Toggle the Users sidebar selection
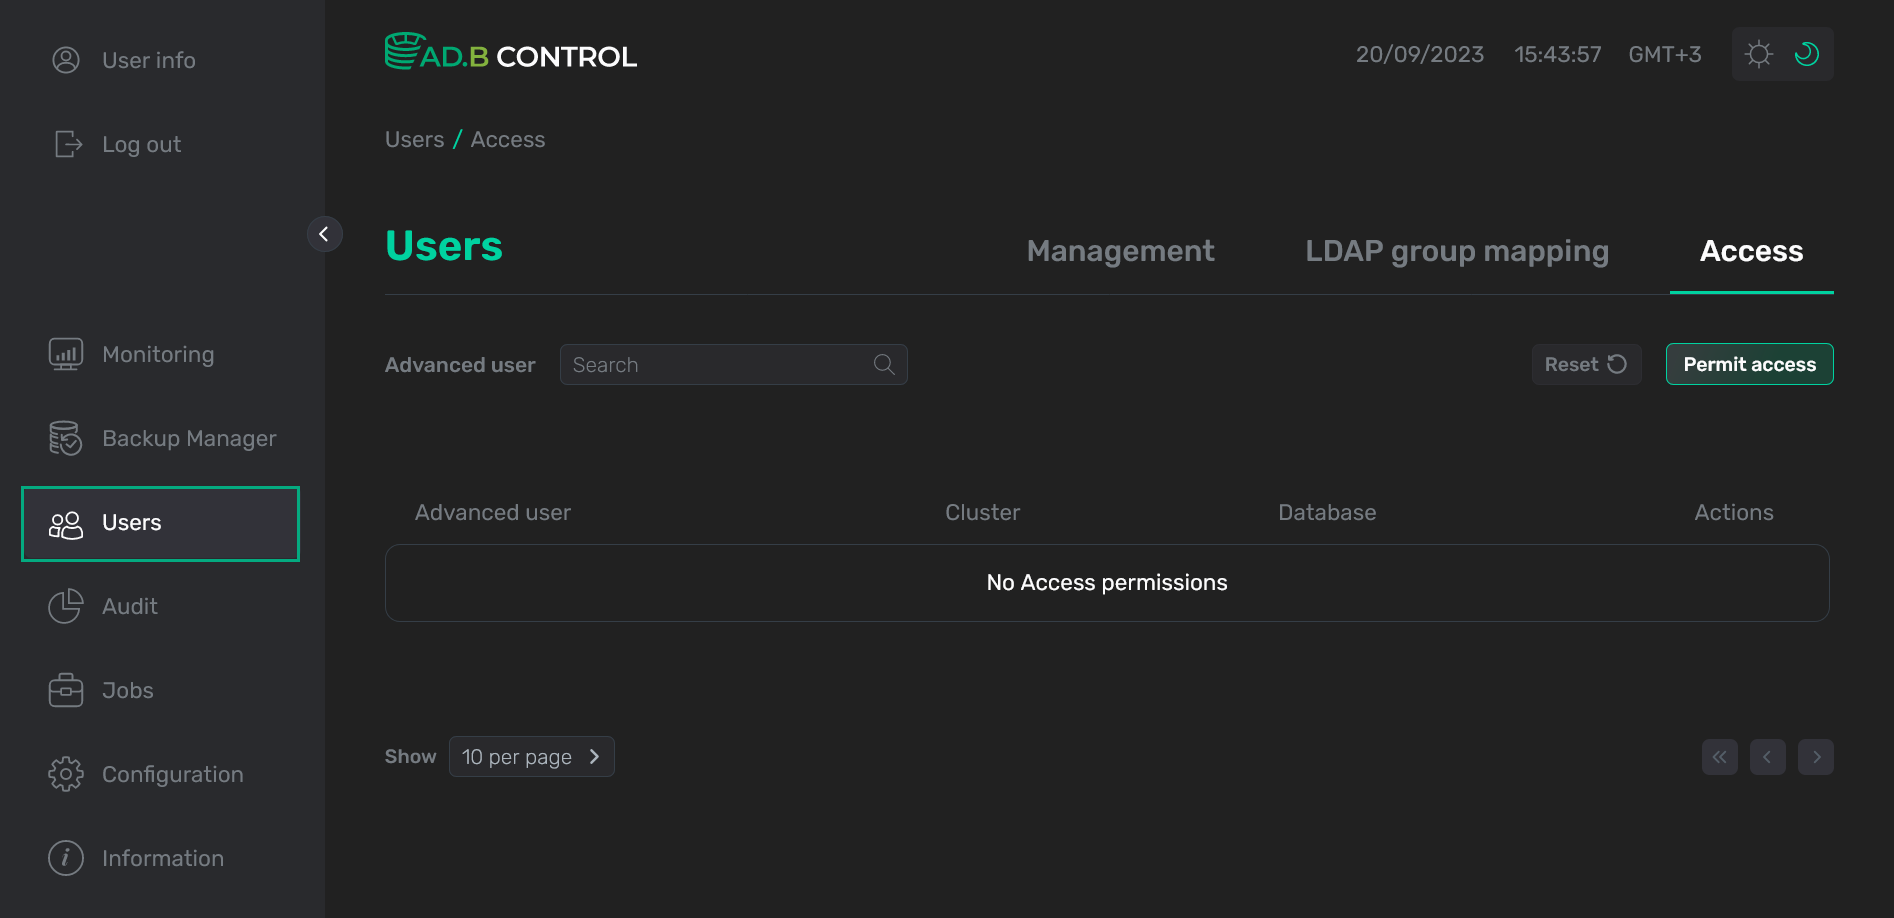 131,522
